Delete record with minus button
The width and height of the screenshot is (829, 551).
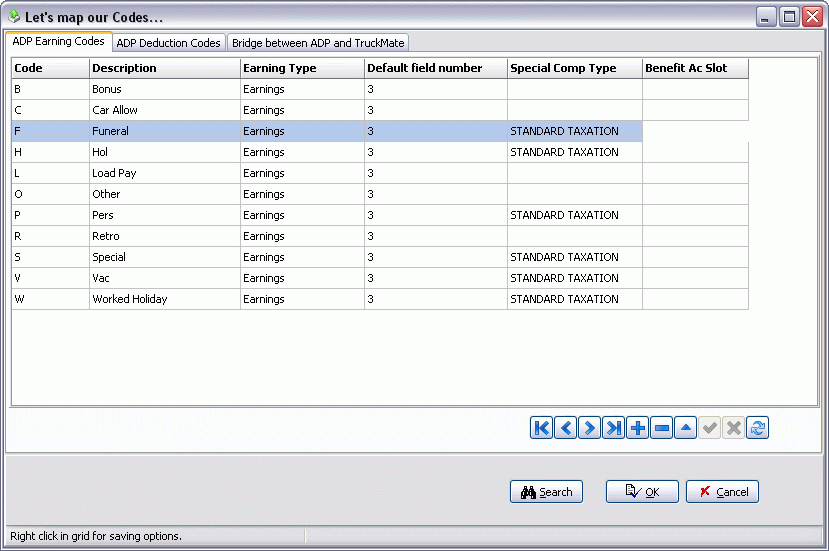click(662, 428)
